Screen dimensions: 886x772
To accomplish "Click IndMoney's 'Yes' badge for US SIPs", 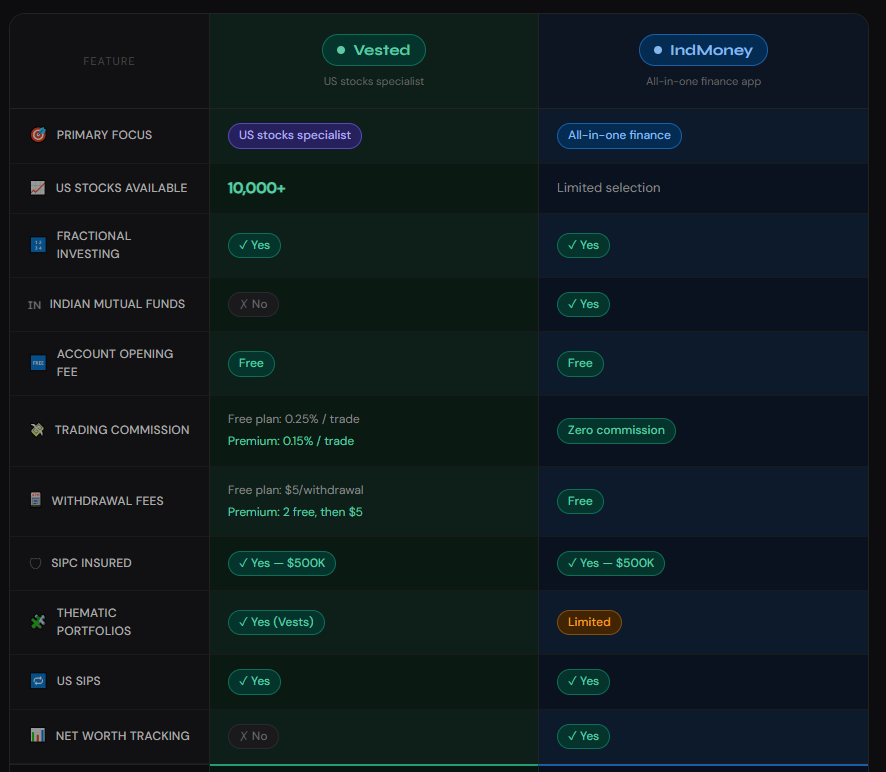I will 583,682.
